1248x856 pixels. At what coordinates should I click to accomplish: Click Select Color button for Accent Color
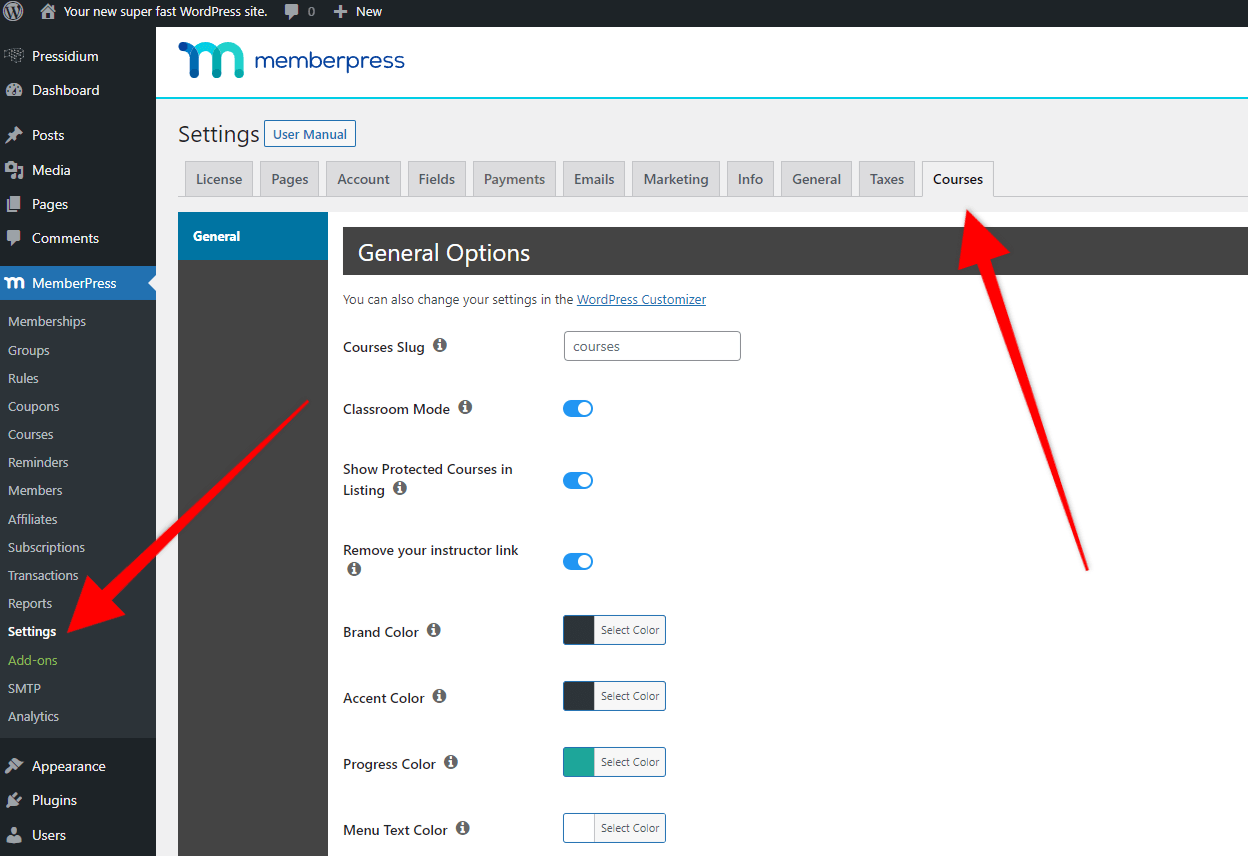[630, 696]
